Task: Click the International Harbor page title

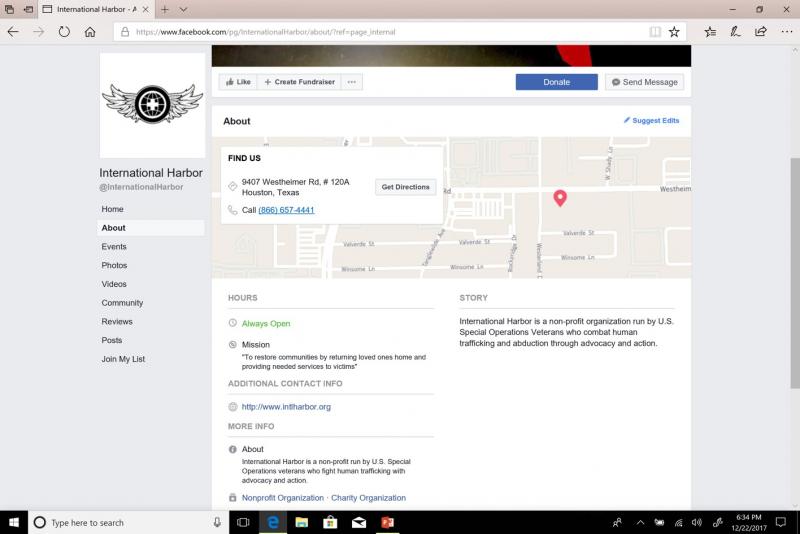Action: (x=151, y=173)
